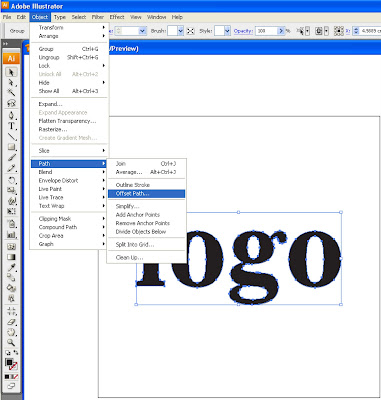Open the Brush dropdown arrow
This screenshot has width=381, height=400.
(x=180, y=31)
